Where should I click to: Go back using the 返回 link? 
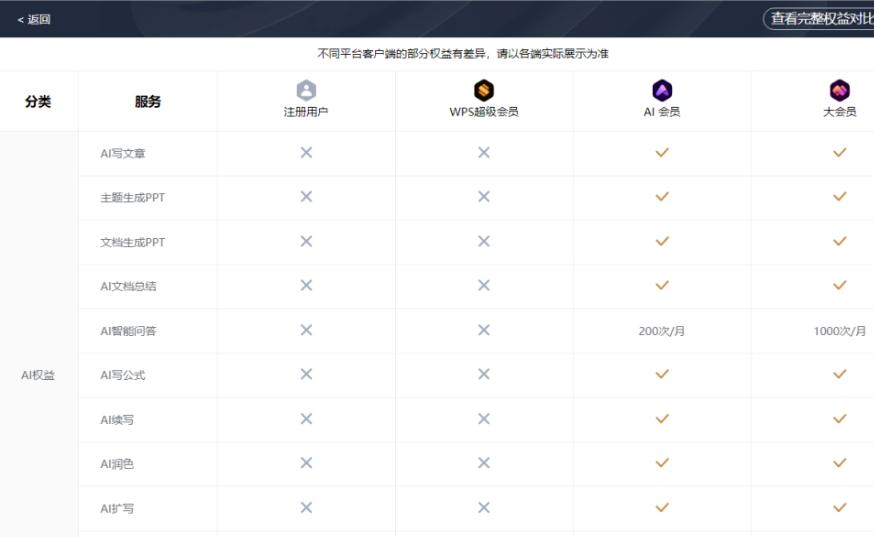point(34,19)
